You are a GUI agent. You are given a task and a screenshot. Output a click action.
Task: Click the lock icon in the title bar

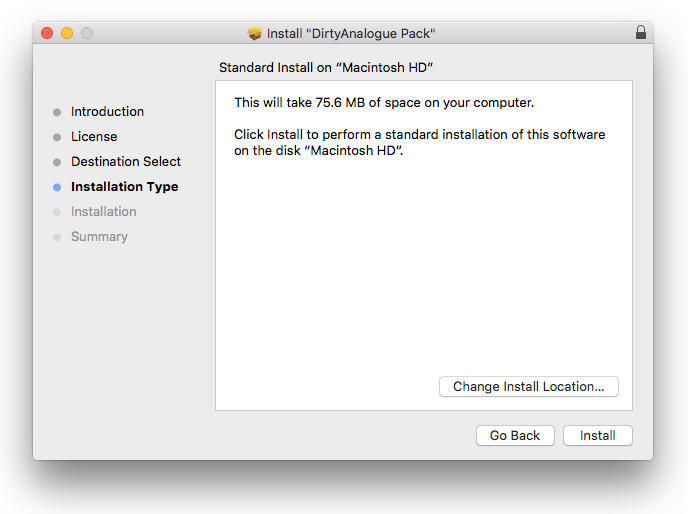pyautogui.click(x=641, y=33)
